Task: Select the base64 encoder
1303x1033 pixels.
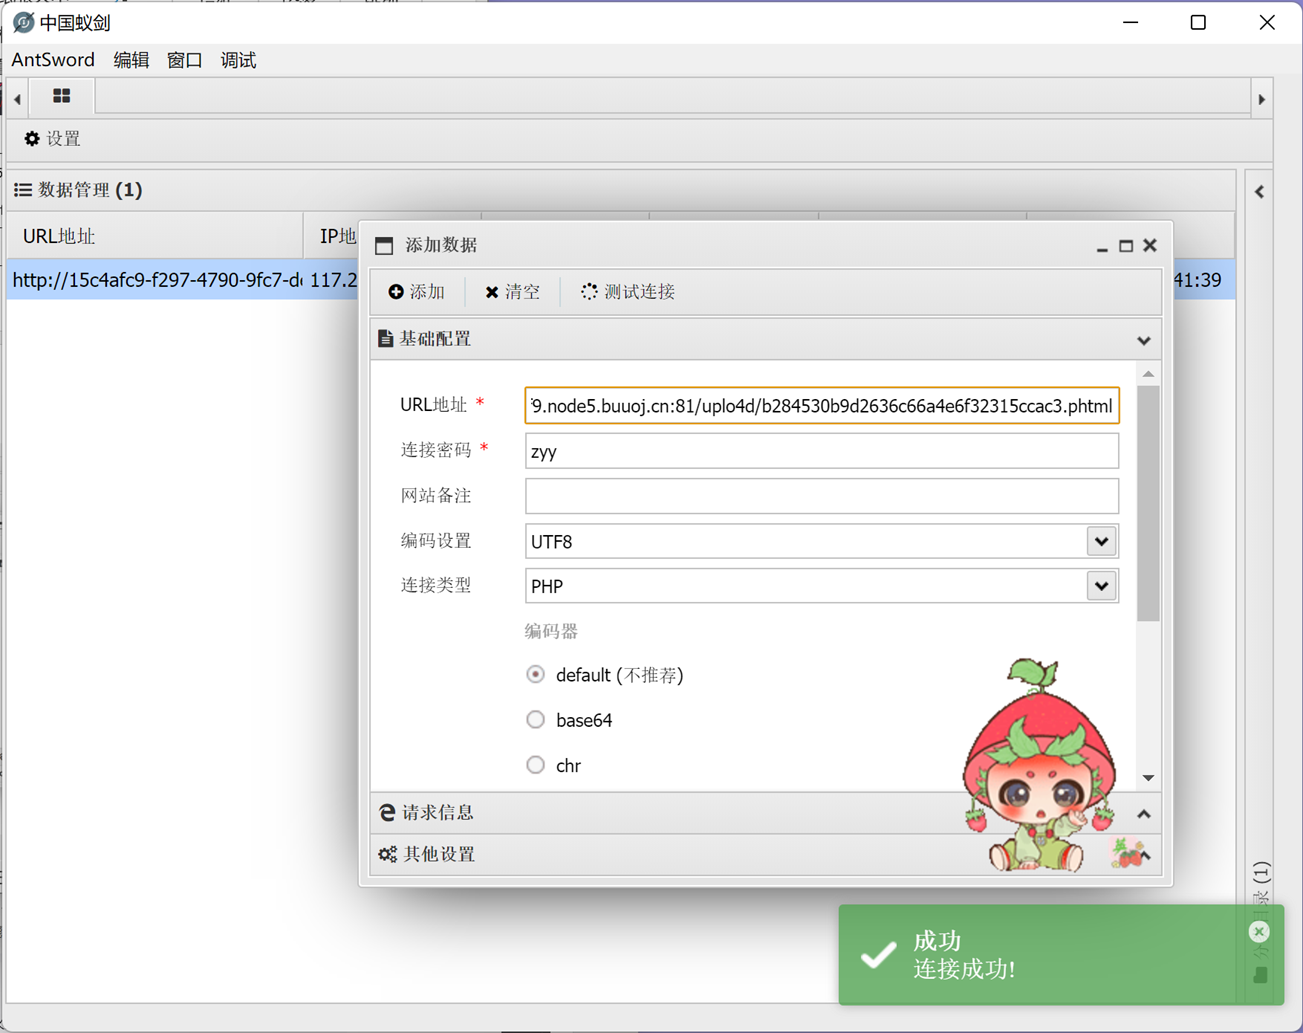Action: (x=535, y=719)
